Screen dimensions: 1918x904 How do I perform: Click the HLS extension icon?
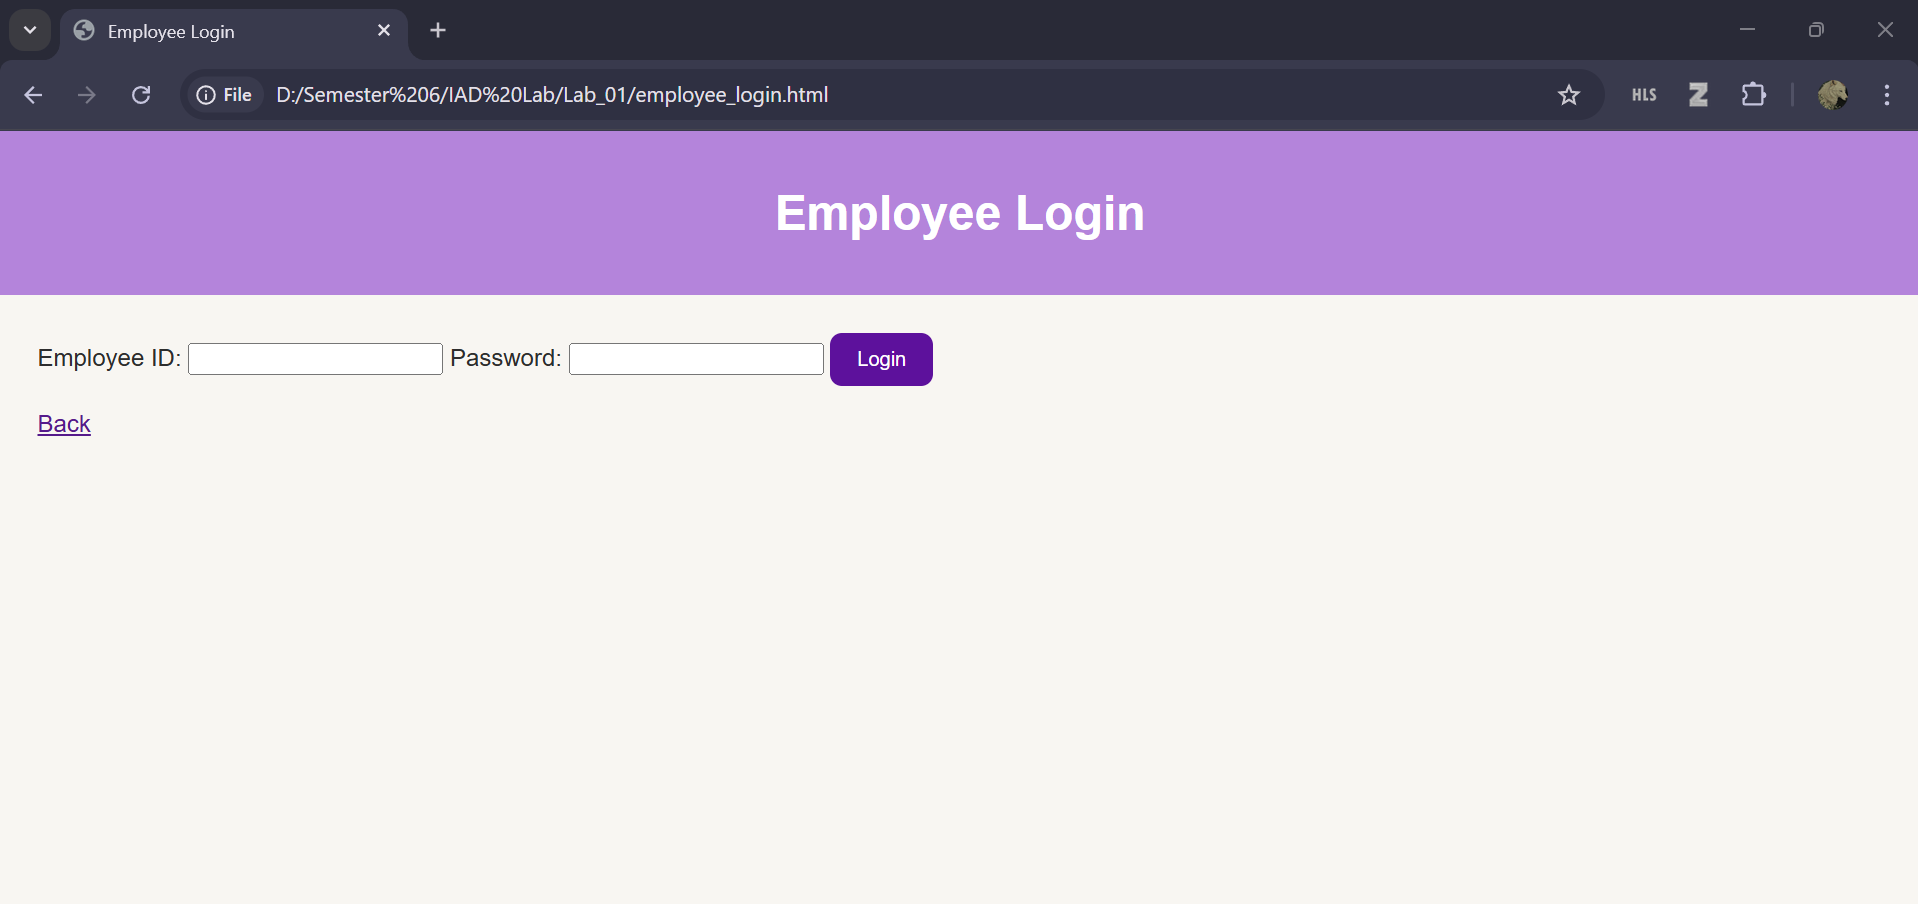tap(1643, 95)
